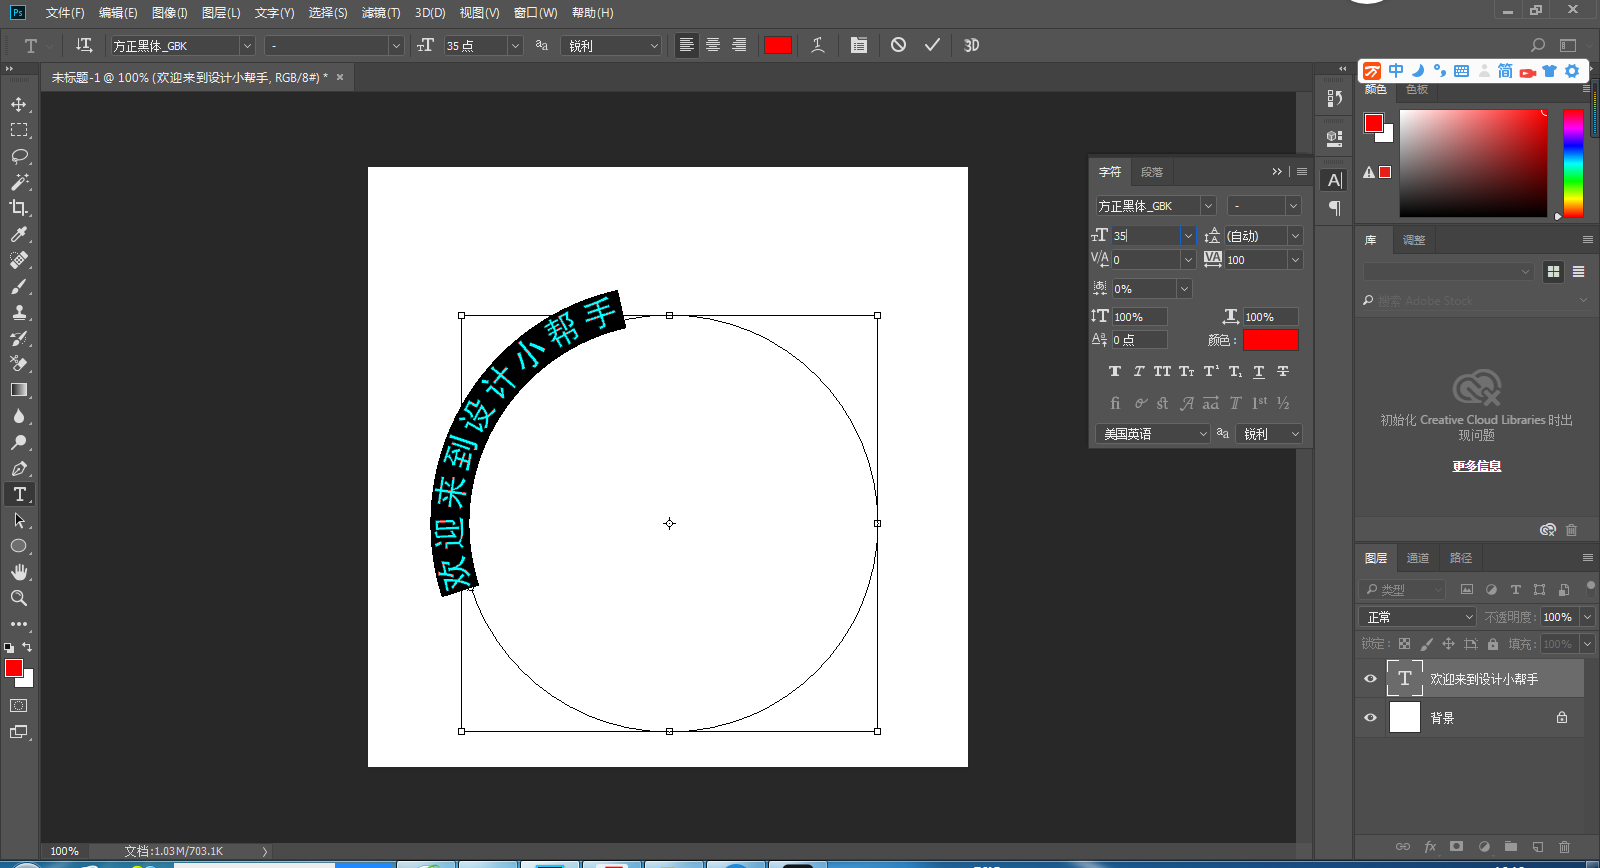Toggle lock all icon in Layers panel

click(1493, 644)
